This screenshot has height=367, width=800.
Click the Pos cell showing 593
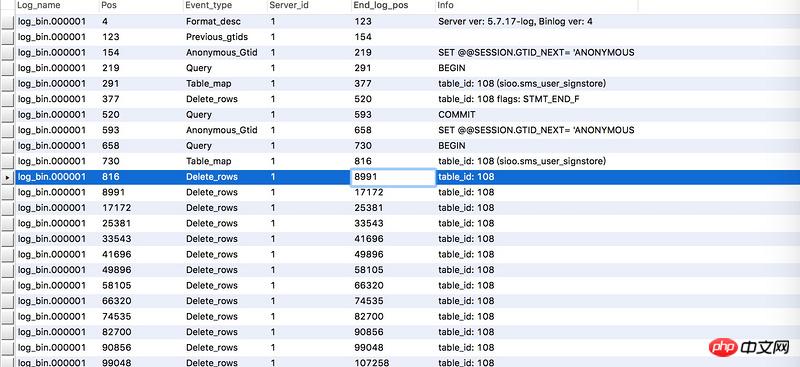tap(141, 130)
